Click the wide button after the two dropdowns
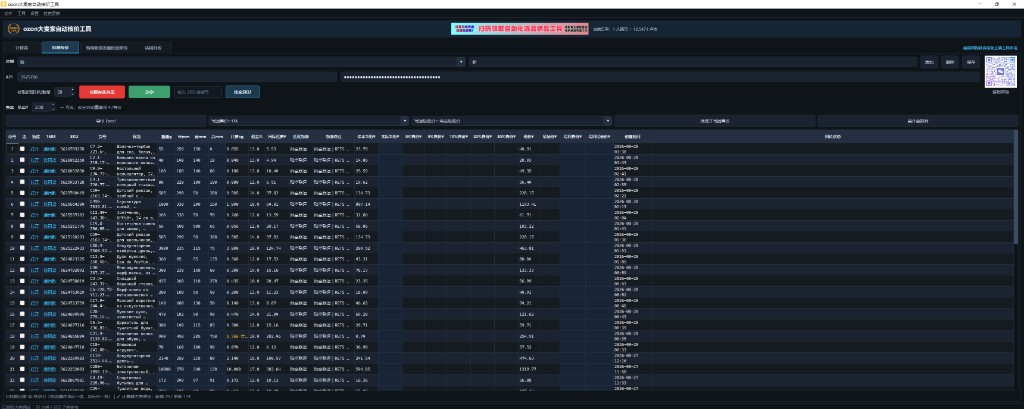This screenshot has height=409, width=1024. (714, 122)
